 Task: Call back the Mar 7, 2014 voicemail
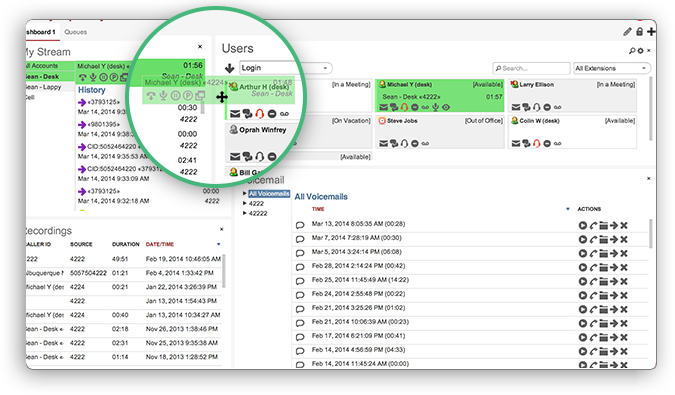593,239
